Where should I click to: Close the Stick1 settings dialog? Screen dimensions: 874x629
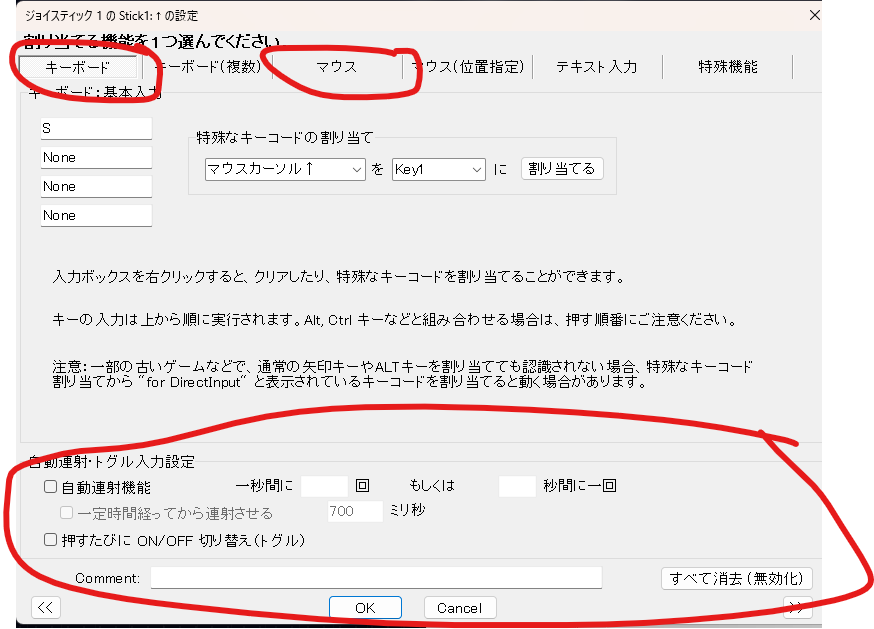click(814, 15)
